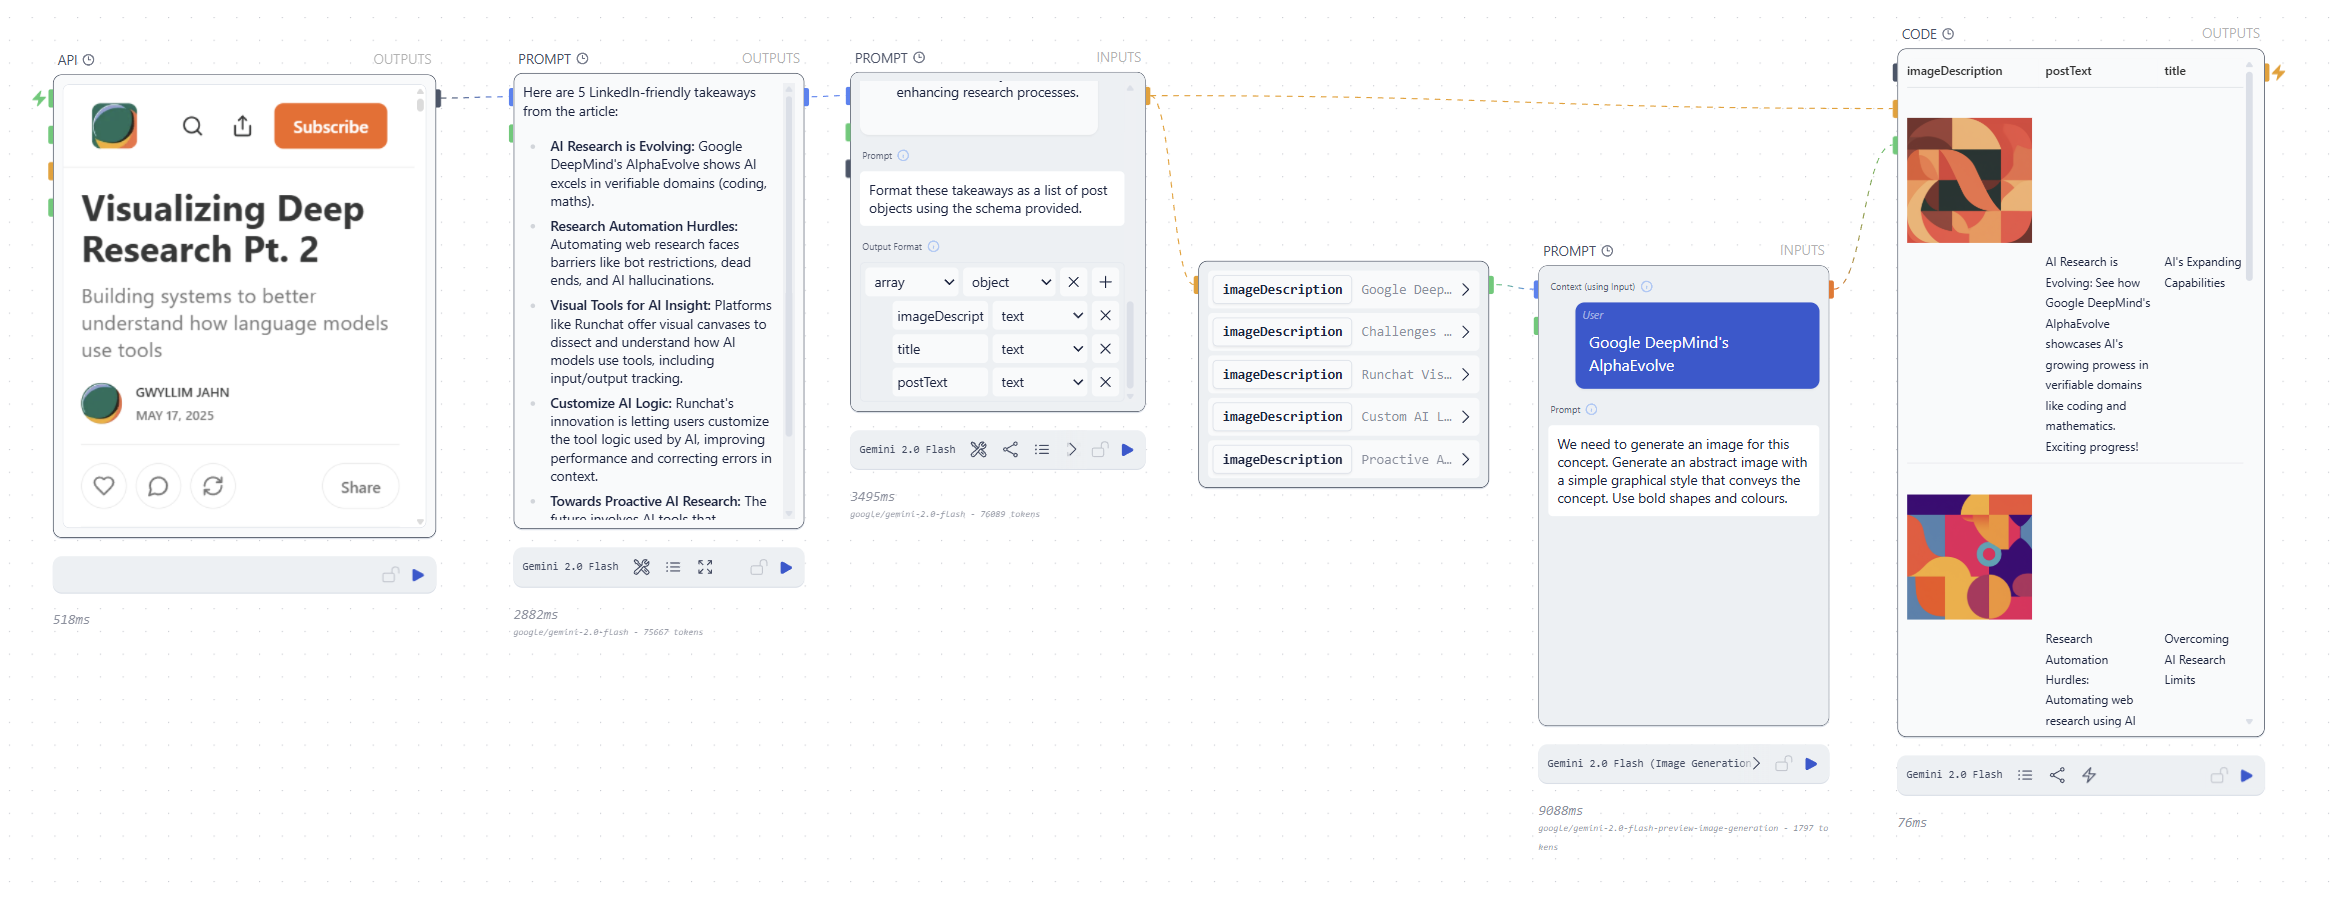
Task: Edit the imageDescript field name input
Action: (x=939, y=316)
